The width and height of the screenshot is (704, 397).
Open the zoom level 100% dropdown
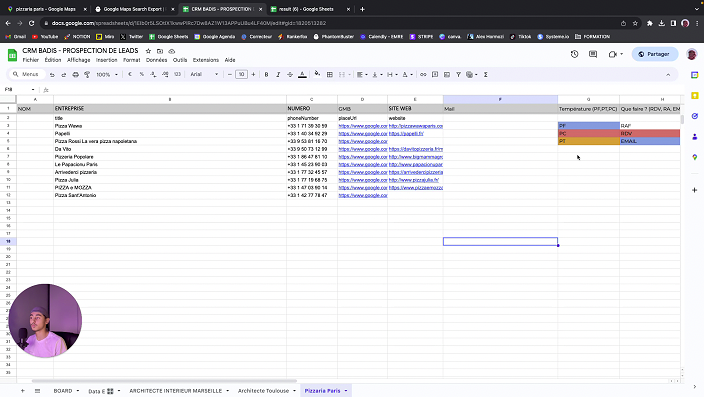click(107, 75)
